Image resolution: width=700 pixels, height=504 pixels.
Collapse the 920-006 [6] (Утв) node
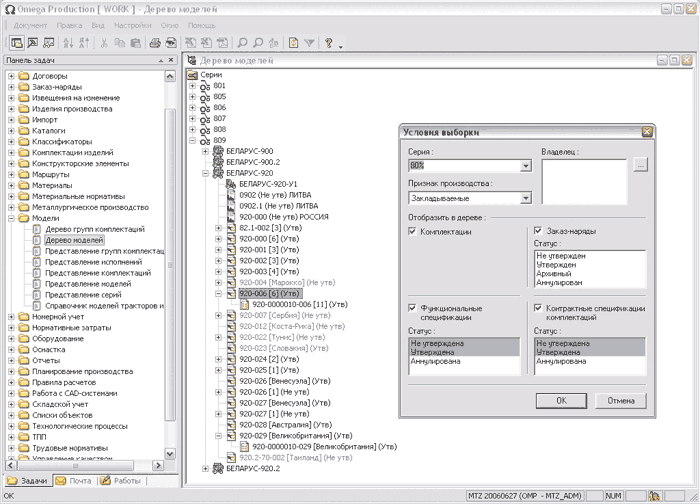point(218,294)
